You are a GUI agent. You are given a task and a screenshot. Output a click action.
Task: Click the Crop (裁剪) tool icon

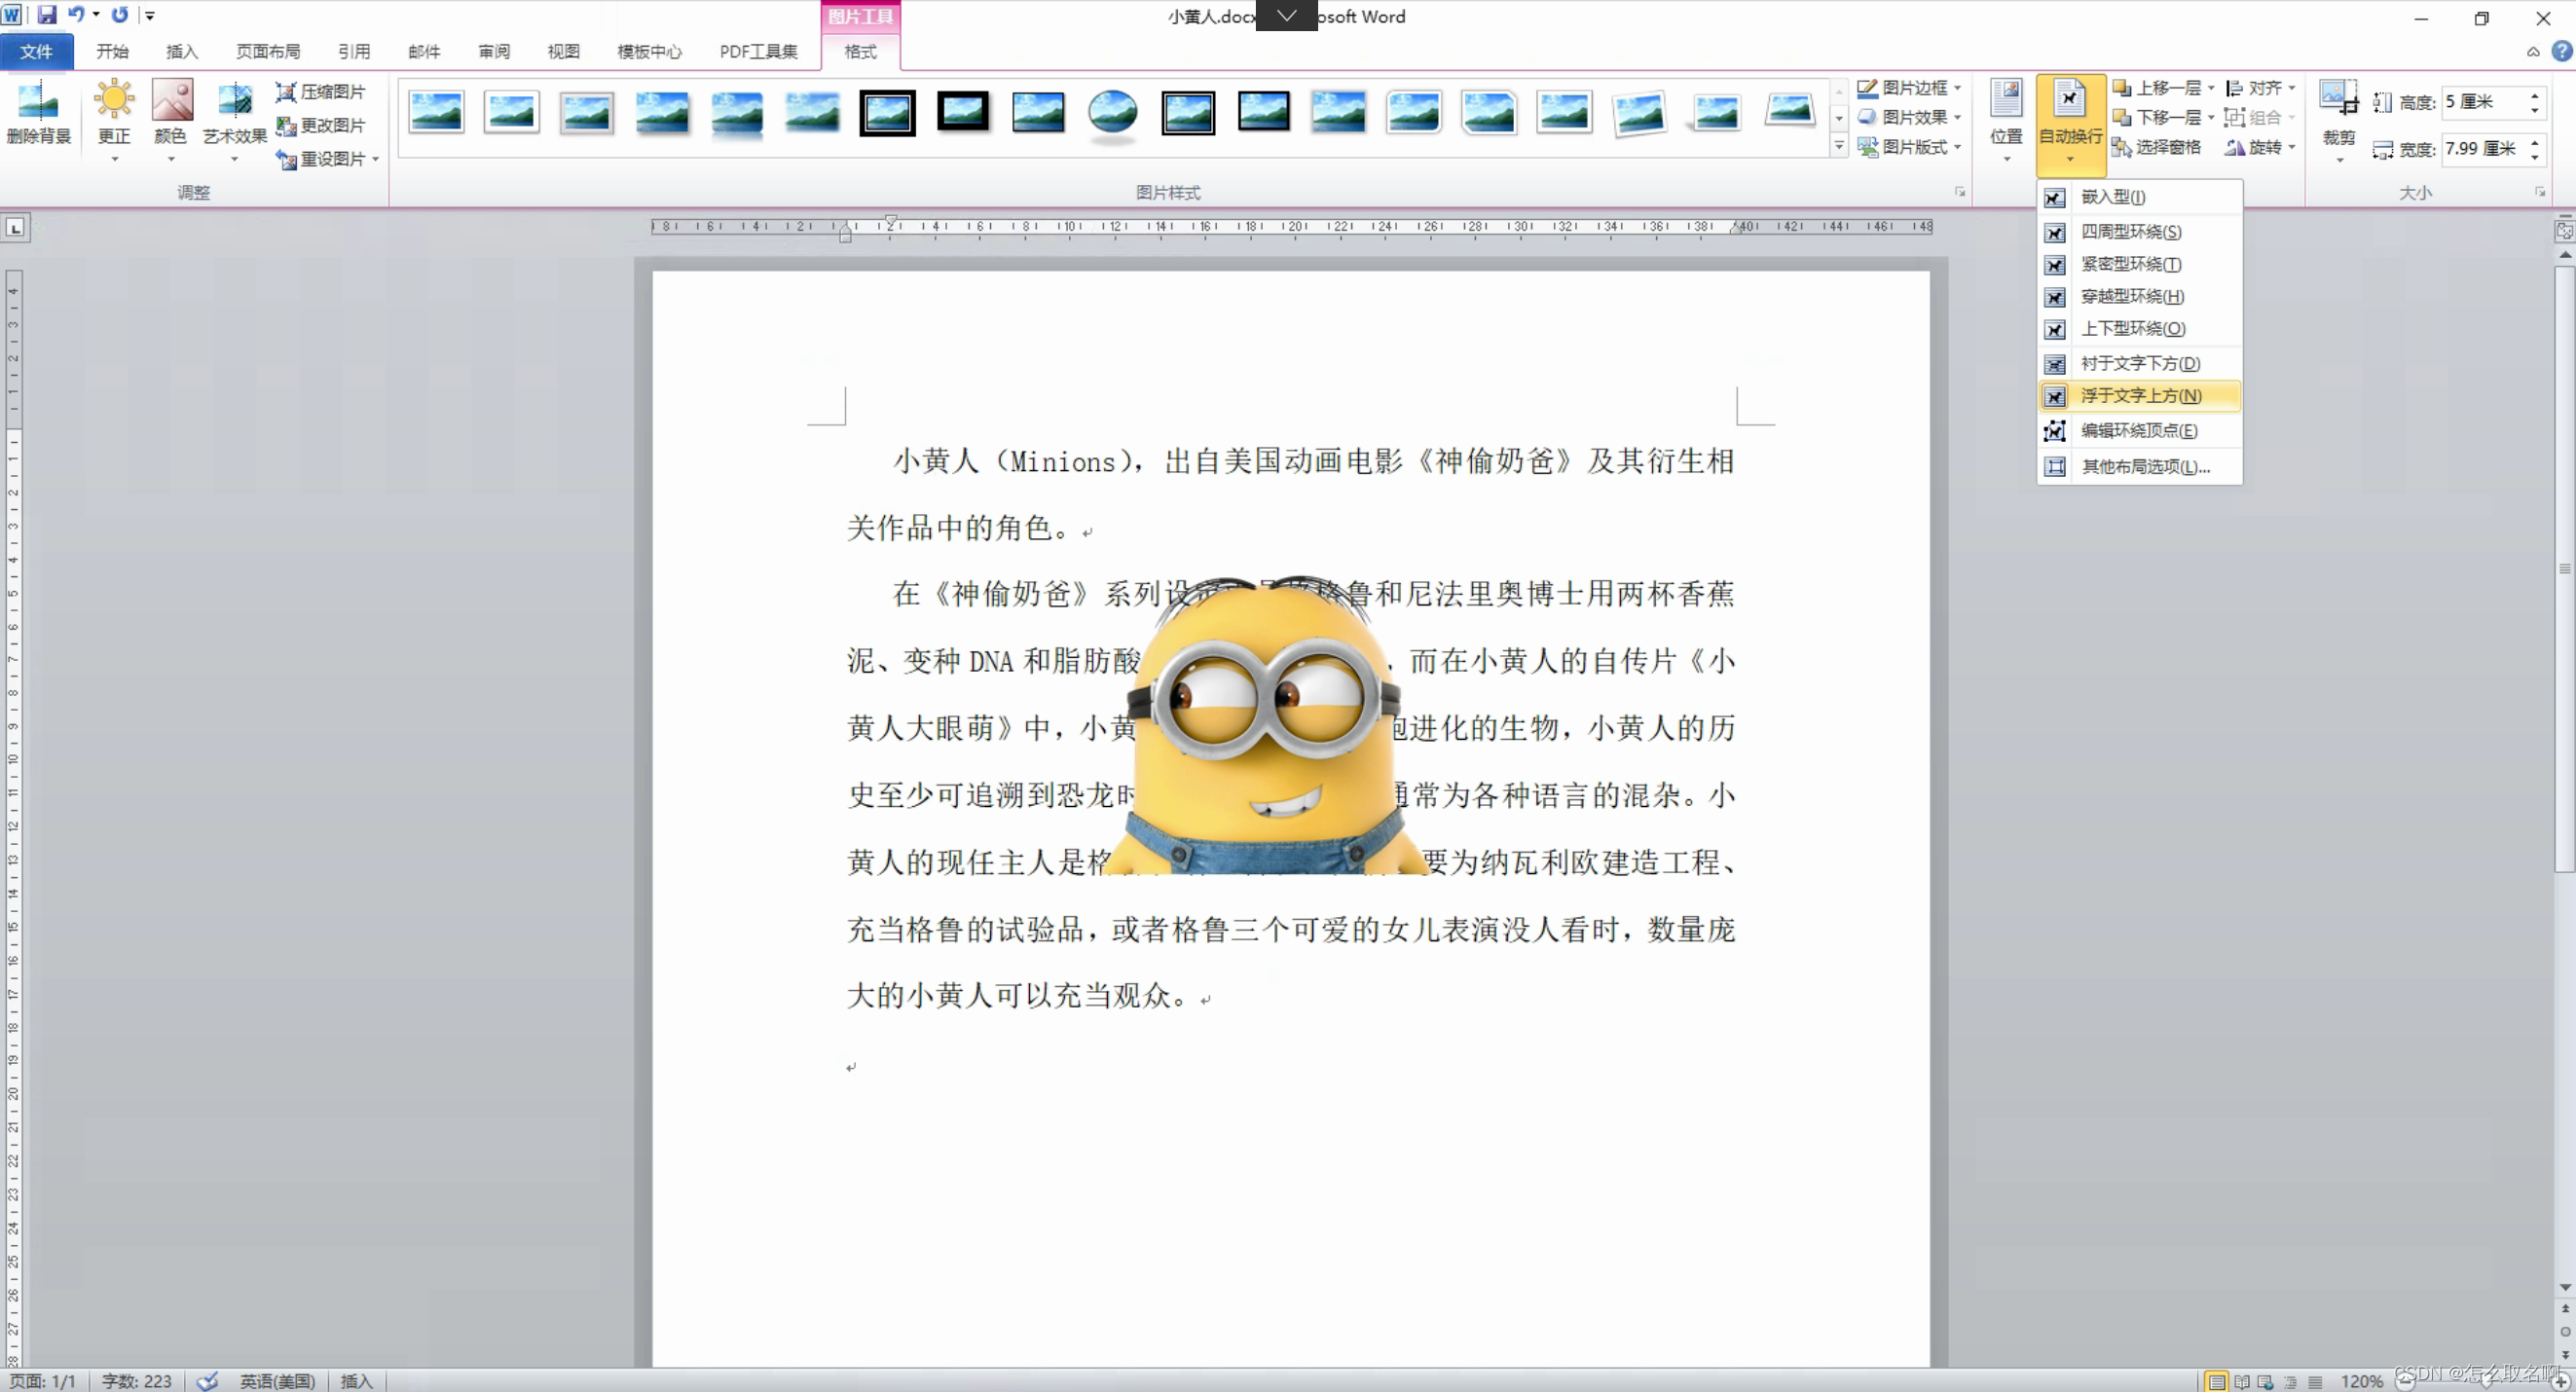point(2338,99)
